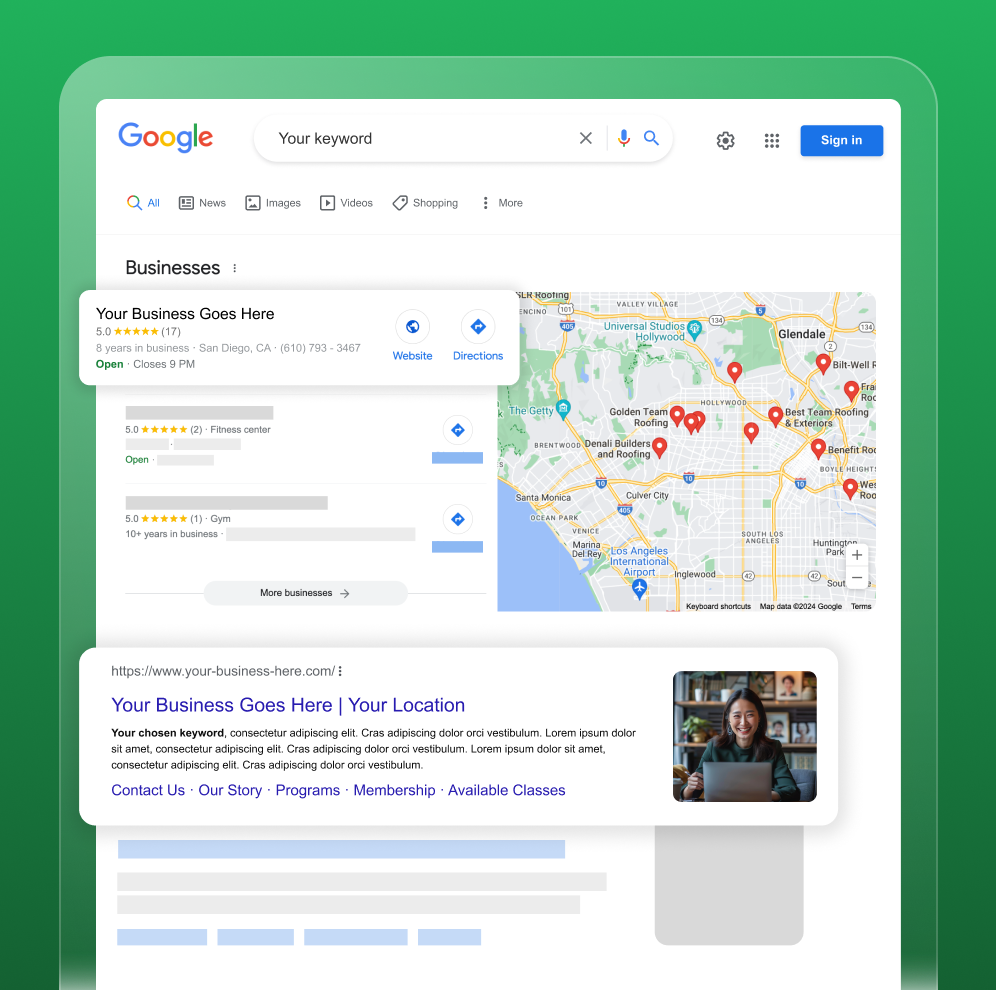Click the More businesses button
The height and width of the screenshot is (990, 996).
[x=305, y=593]
